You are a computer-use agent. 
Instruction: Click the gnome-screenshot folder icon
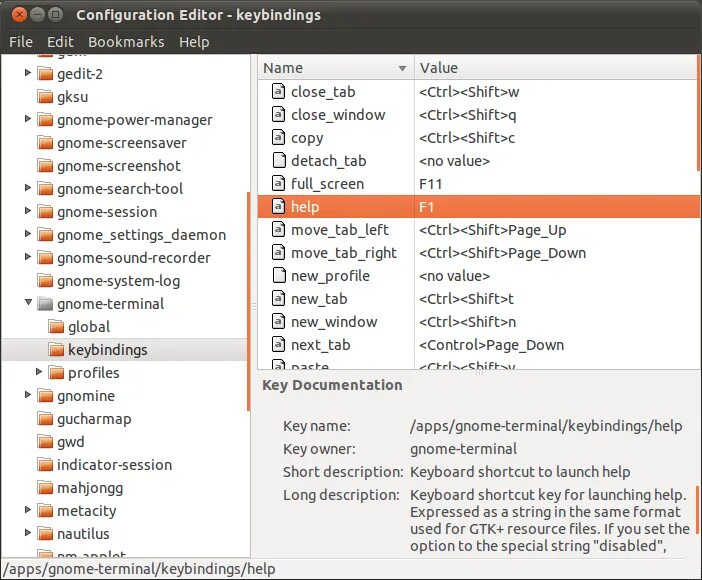click(45, 166)
